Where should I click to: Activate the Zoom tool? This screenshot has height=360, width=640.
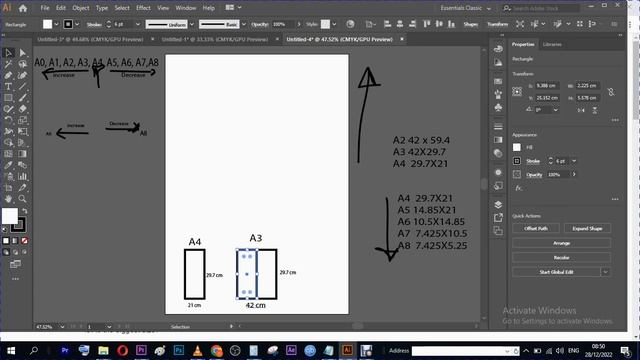pos(22,199)
